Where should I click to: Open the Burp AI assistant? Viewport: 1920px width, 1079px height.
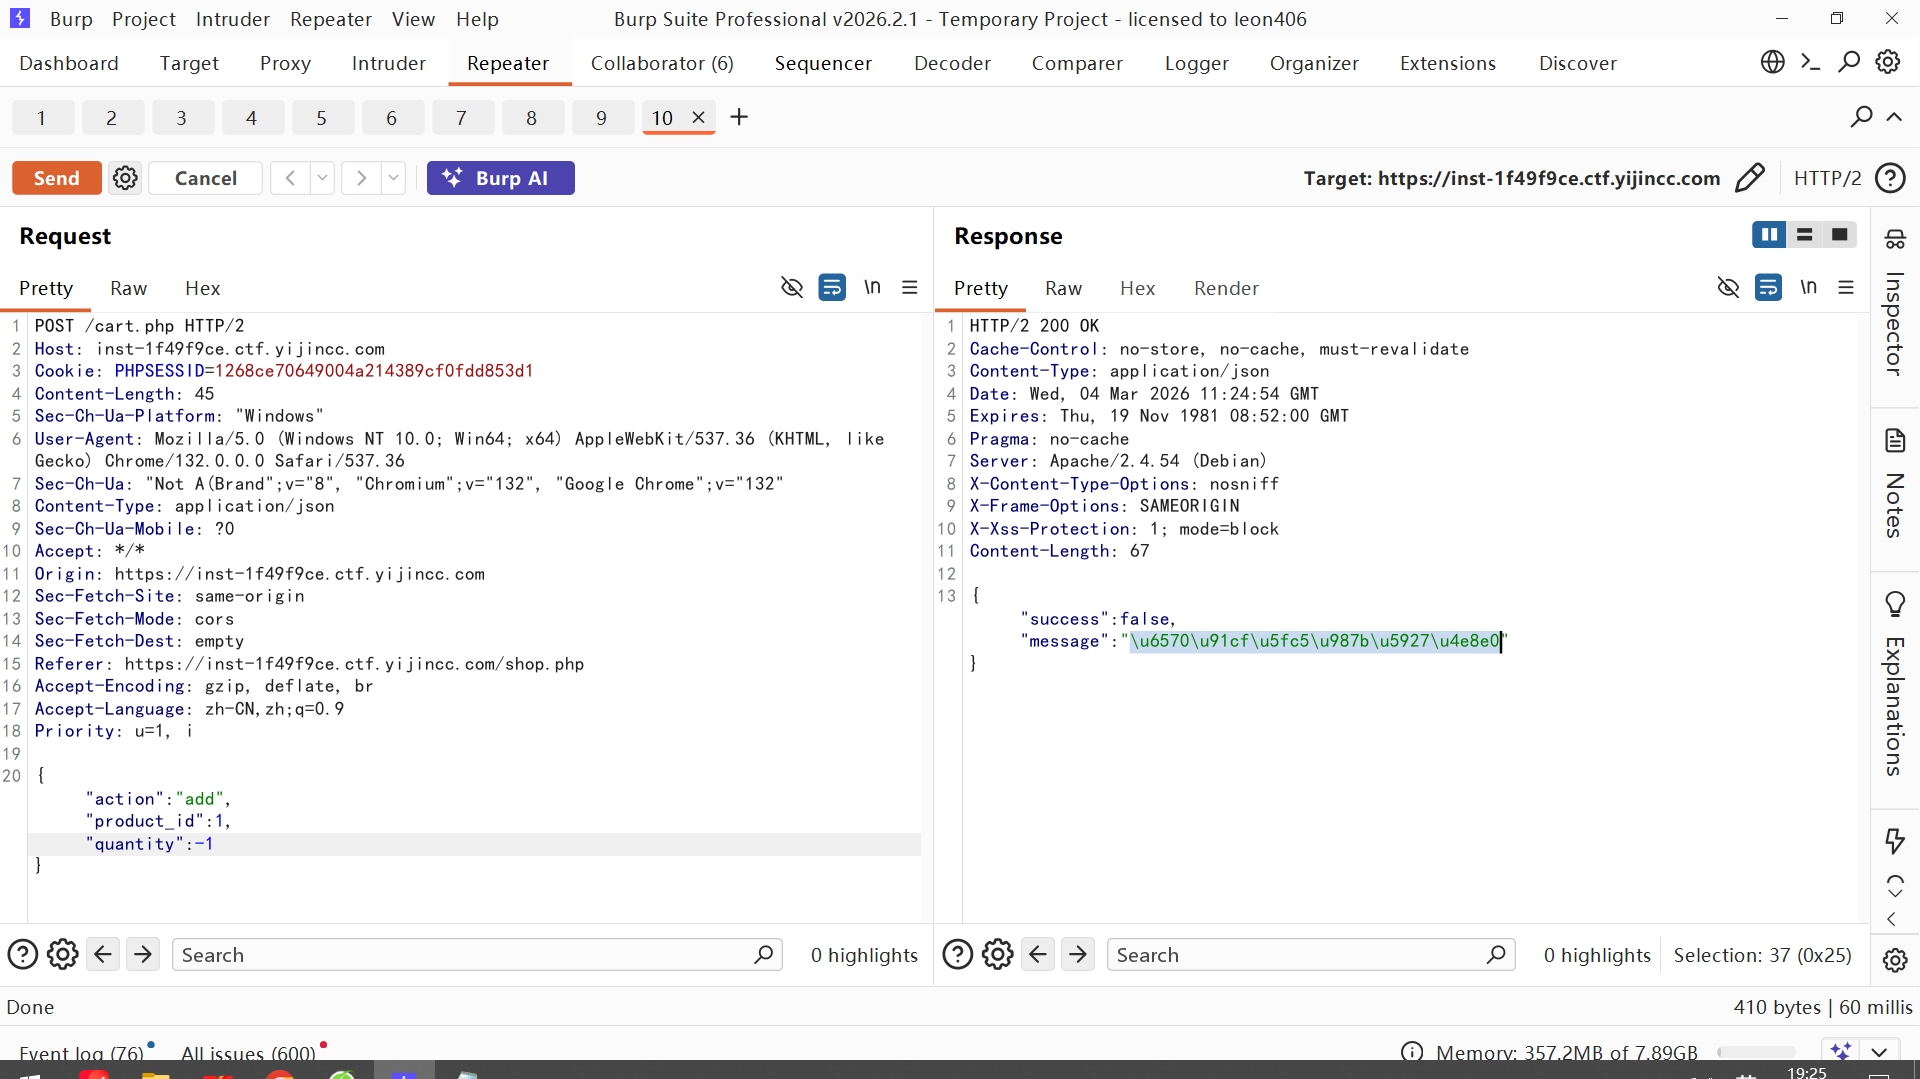(500, 178)
